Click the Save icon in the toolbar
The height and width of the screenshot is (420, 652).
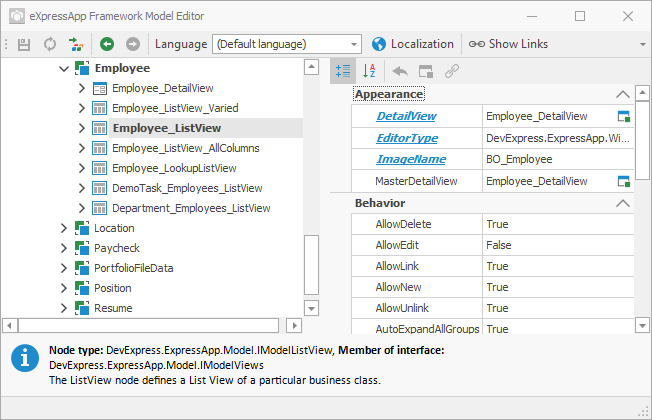pyautogui.click(x=24, y=44)
